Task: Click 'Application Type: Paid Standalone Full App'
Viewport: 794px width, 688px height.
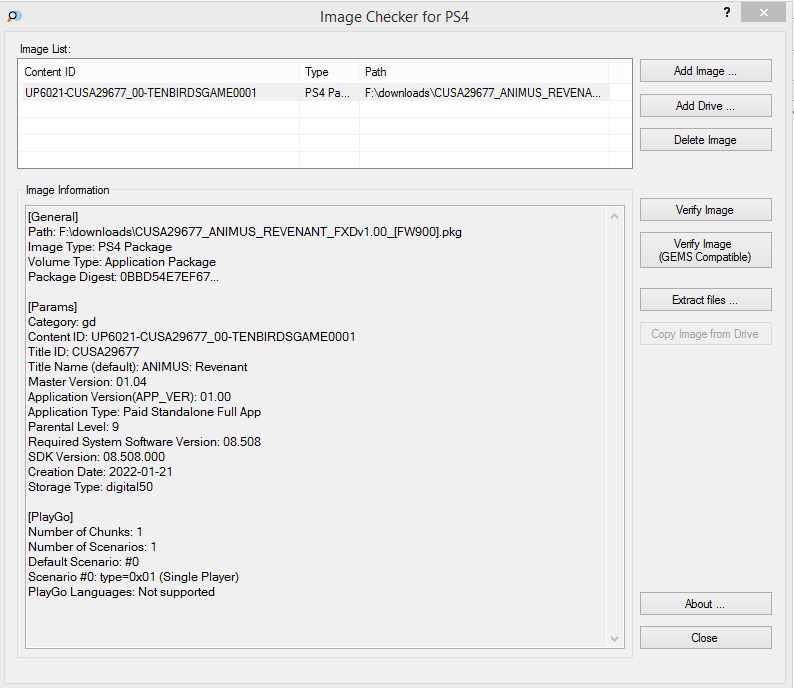Action: point(144,412)
